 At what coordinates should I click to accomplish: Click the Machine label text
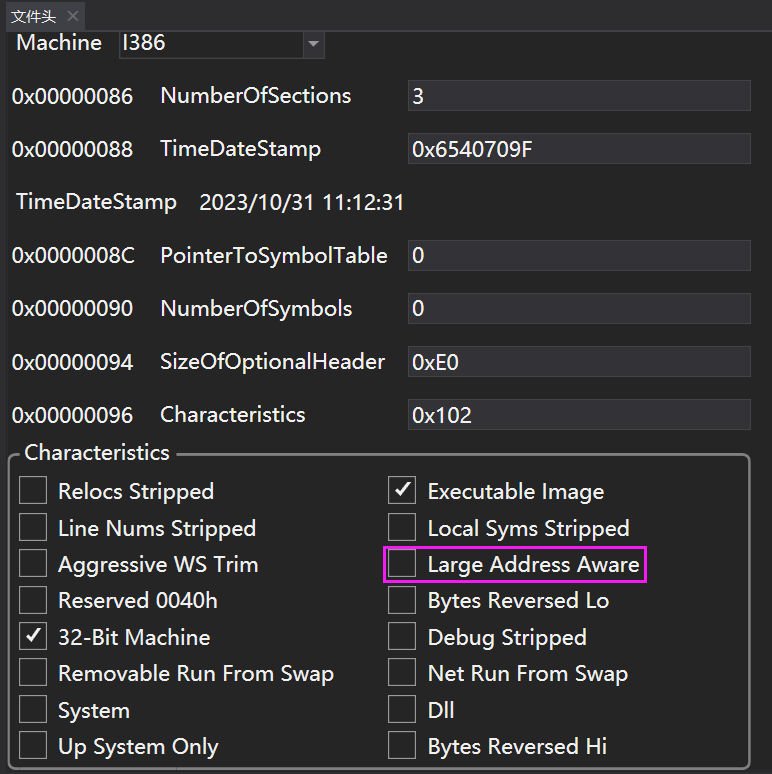click(59, 43)
